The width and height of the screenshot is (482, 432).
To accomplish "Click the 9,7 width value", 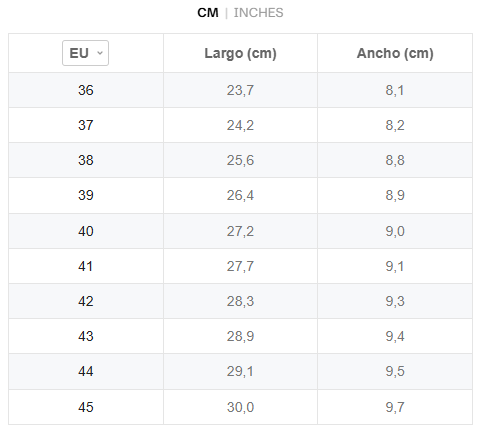I will pos(395,407).
